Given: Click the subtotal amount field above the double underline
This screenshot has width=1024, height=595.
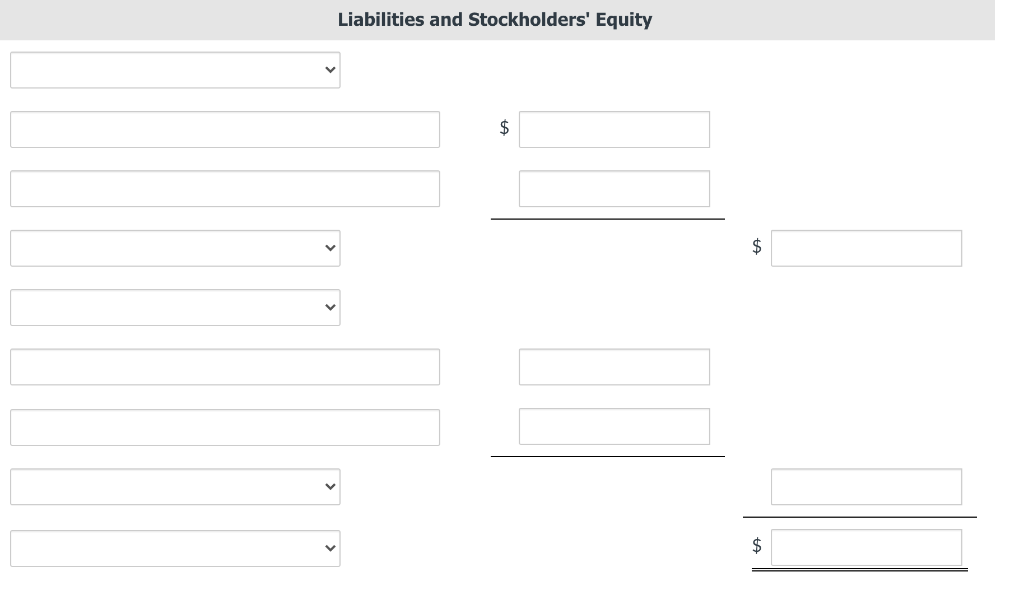Looking at the screenshot, I should tap(866, 487).
